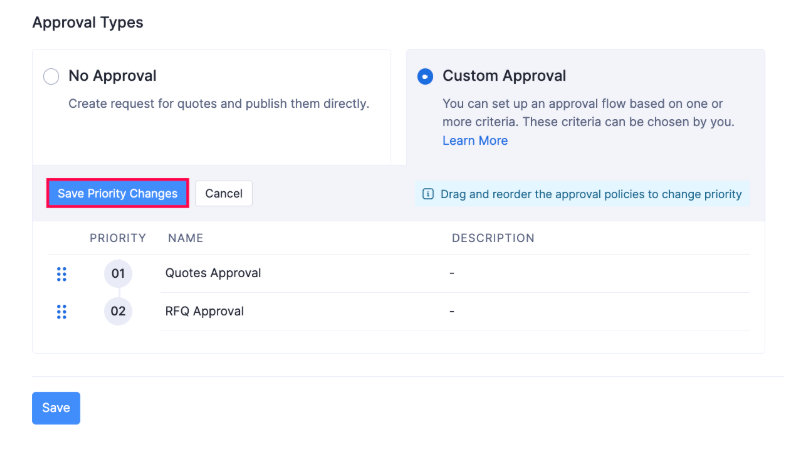Screen dimensions: 802x458
Task: Click the Approval Types section heading
Action: 88,23
